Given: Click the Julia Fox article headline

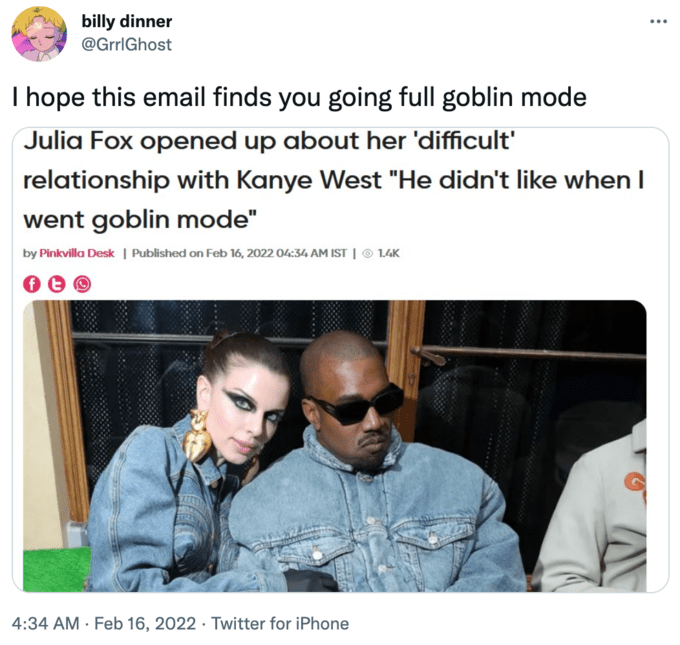Looking at the screenshot, I should point(333,180).
